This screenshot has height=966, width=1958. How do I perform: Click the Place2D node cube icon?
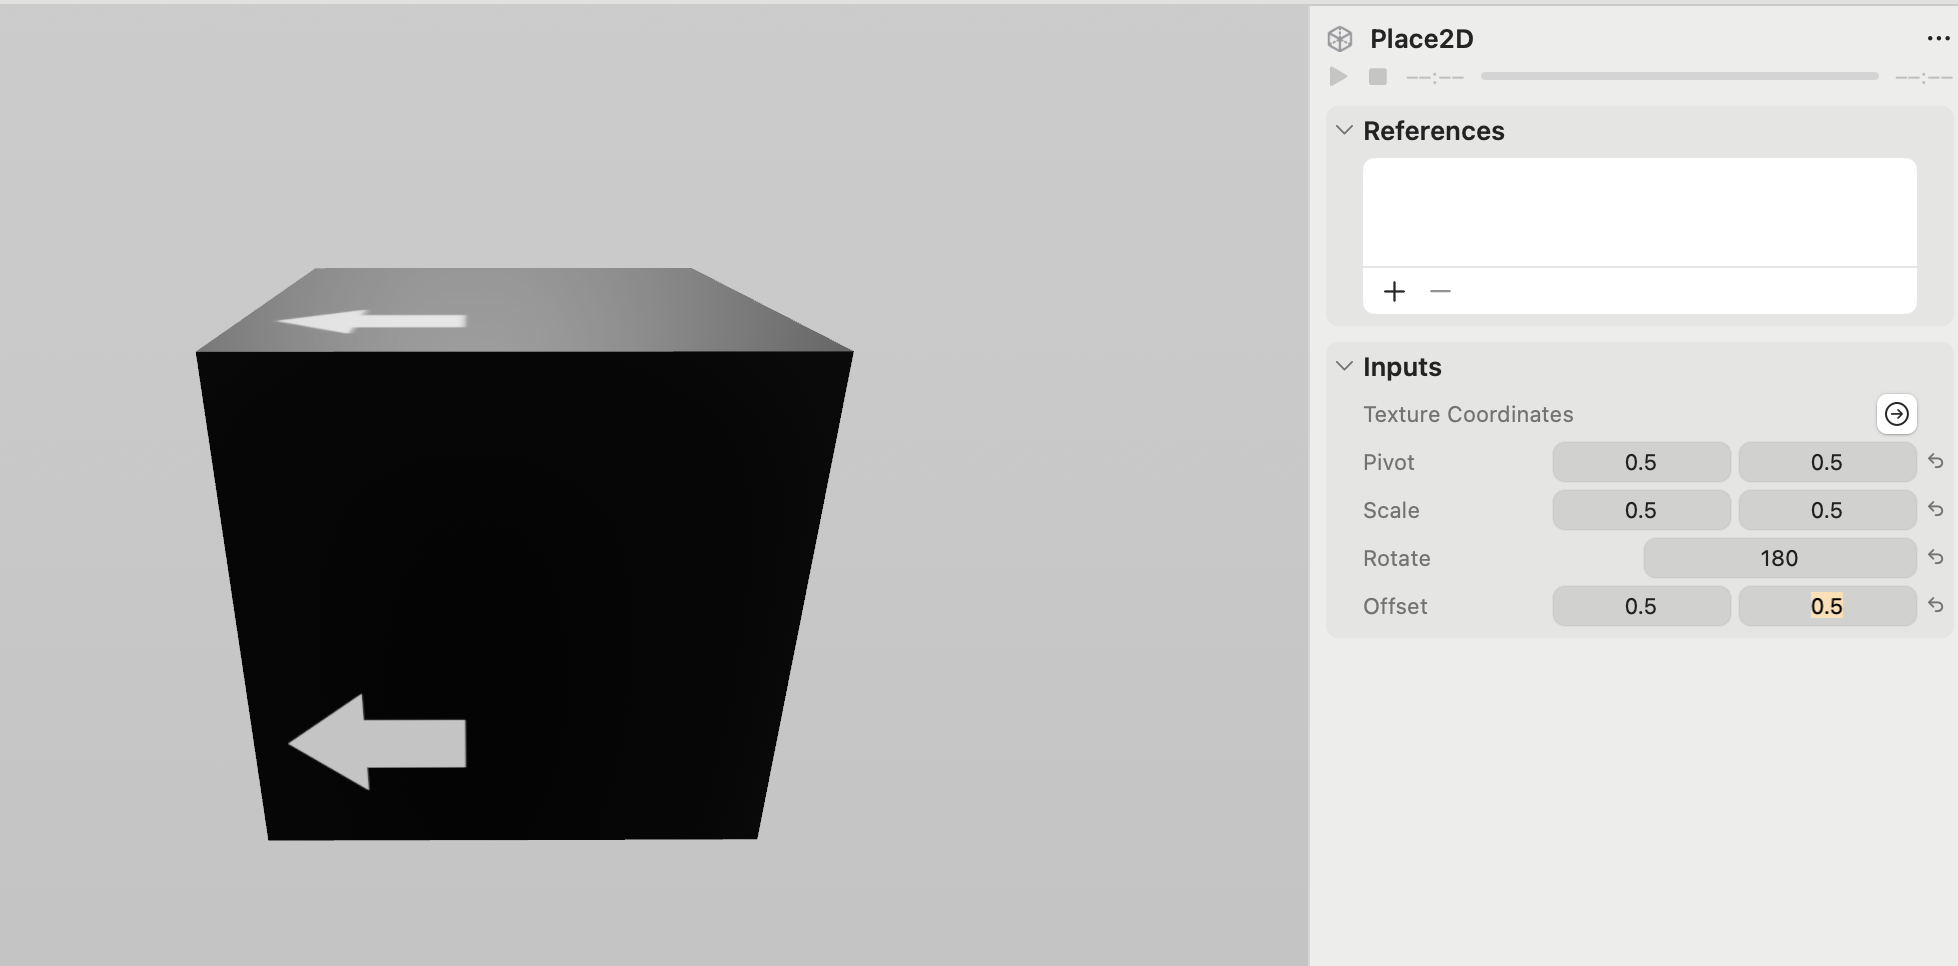[x=1340, y=38]
